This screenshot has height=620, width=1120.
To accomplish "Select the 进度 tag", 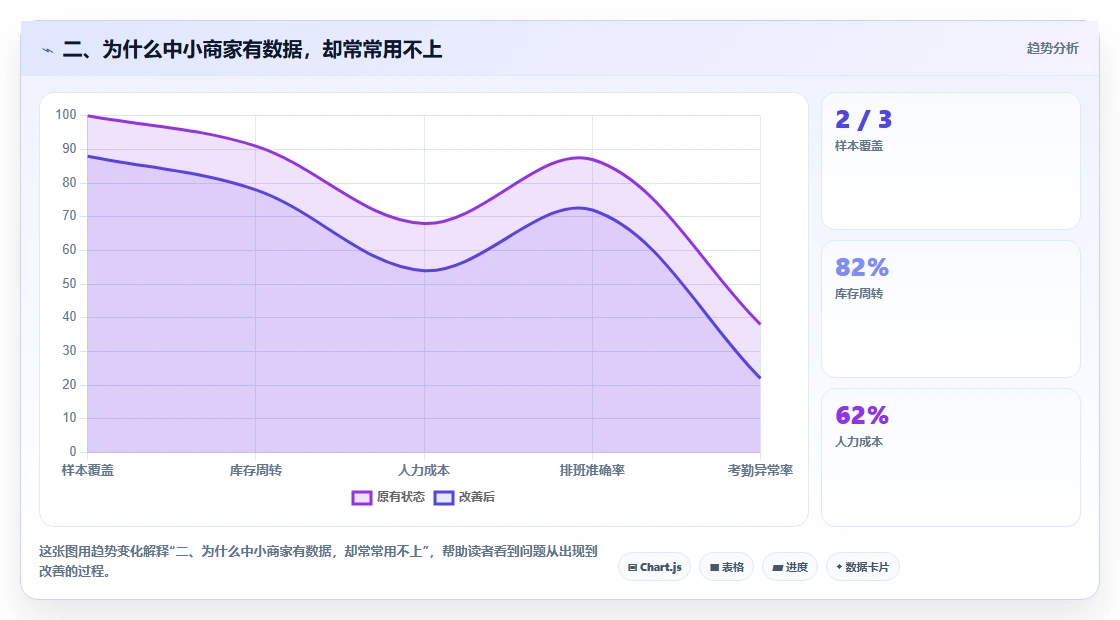I will pyautogui.click(x=790, y=567).
